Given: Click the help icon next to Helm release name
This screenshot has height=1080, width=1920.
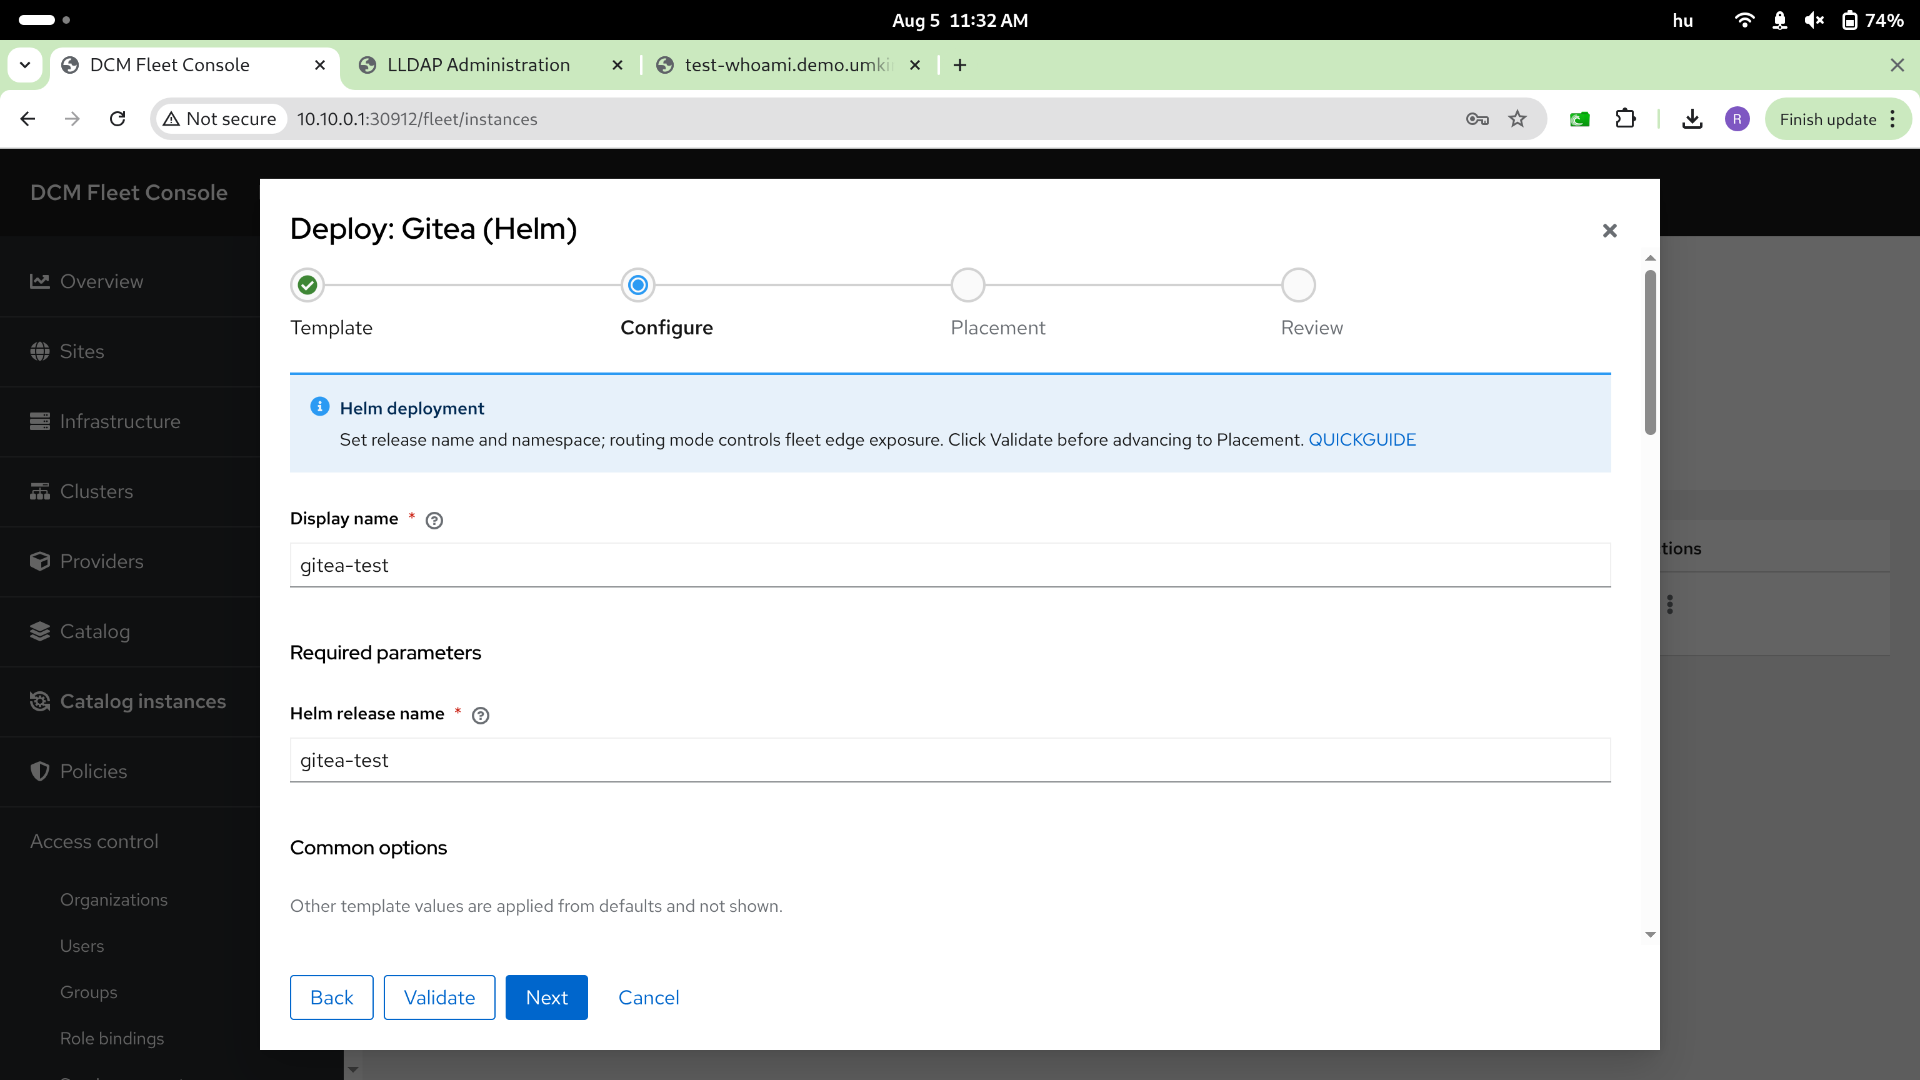Looking at the screenshot, I should [x=480, y=715].
